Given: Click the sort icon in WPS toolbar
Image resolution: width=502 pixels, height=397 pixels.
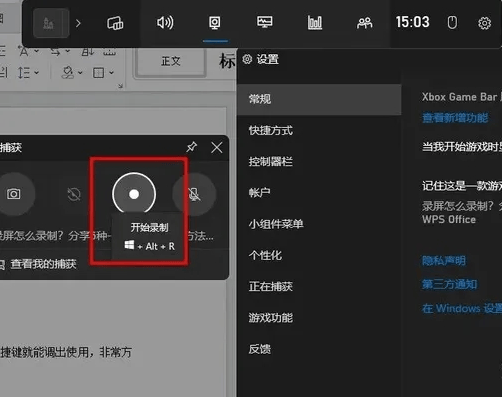Looking at the screenshot, I should [88, 52].
